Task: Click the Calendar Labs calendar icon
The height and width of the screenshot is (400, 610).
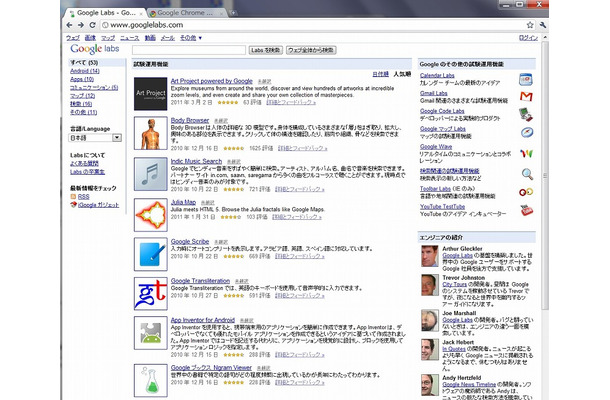Action: tap(526, 79)
